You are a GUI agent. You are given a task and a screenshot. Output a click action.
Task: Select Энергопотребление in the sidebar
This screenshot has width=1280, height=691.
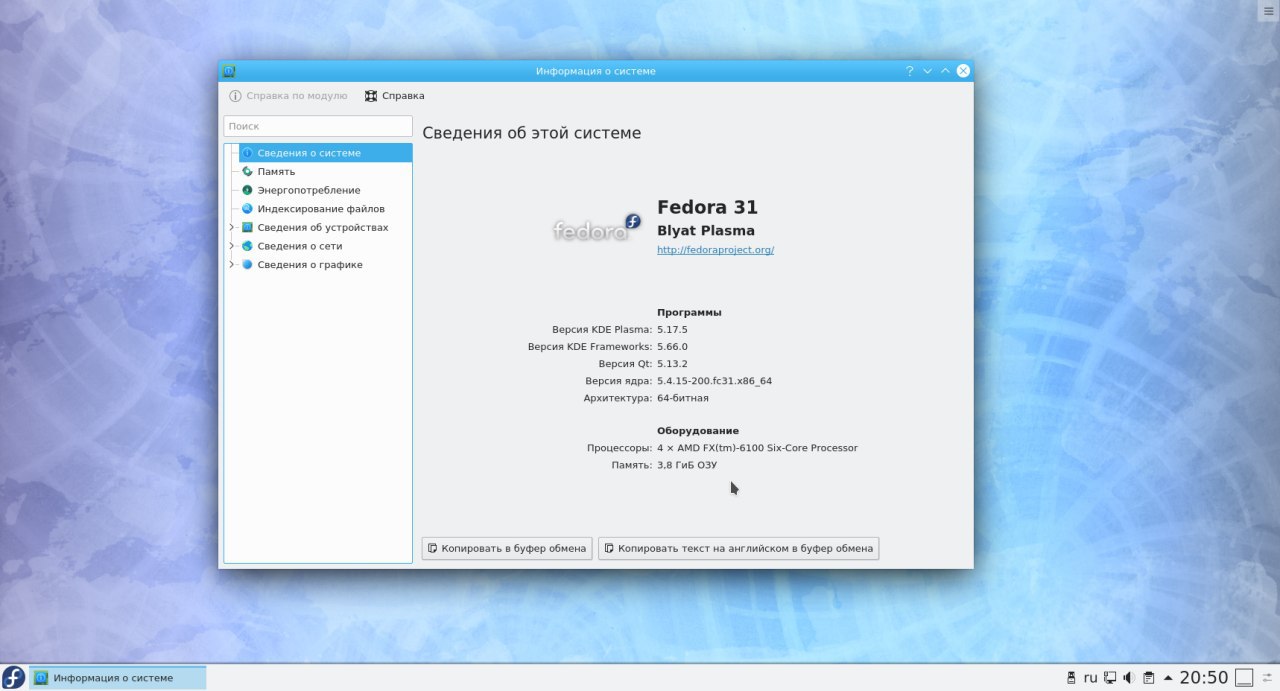(309, 190)
